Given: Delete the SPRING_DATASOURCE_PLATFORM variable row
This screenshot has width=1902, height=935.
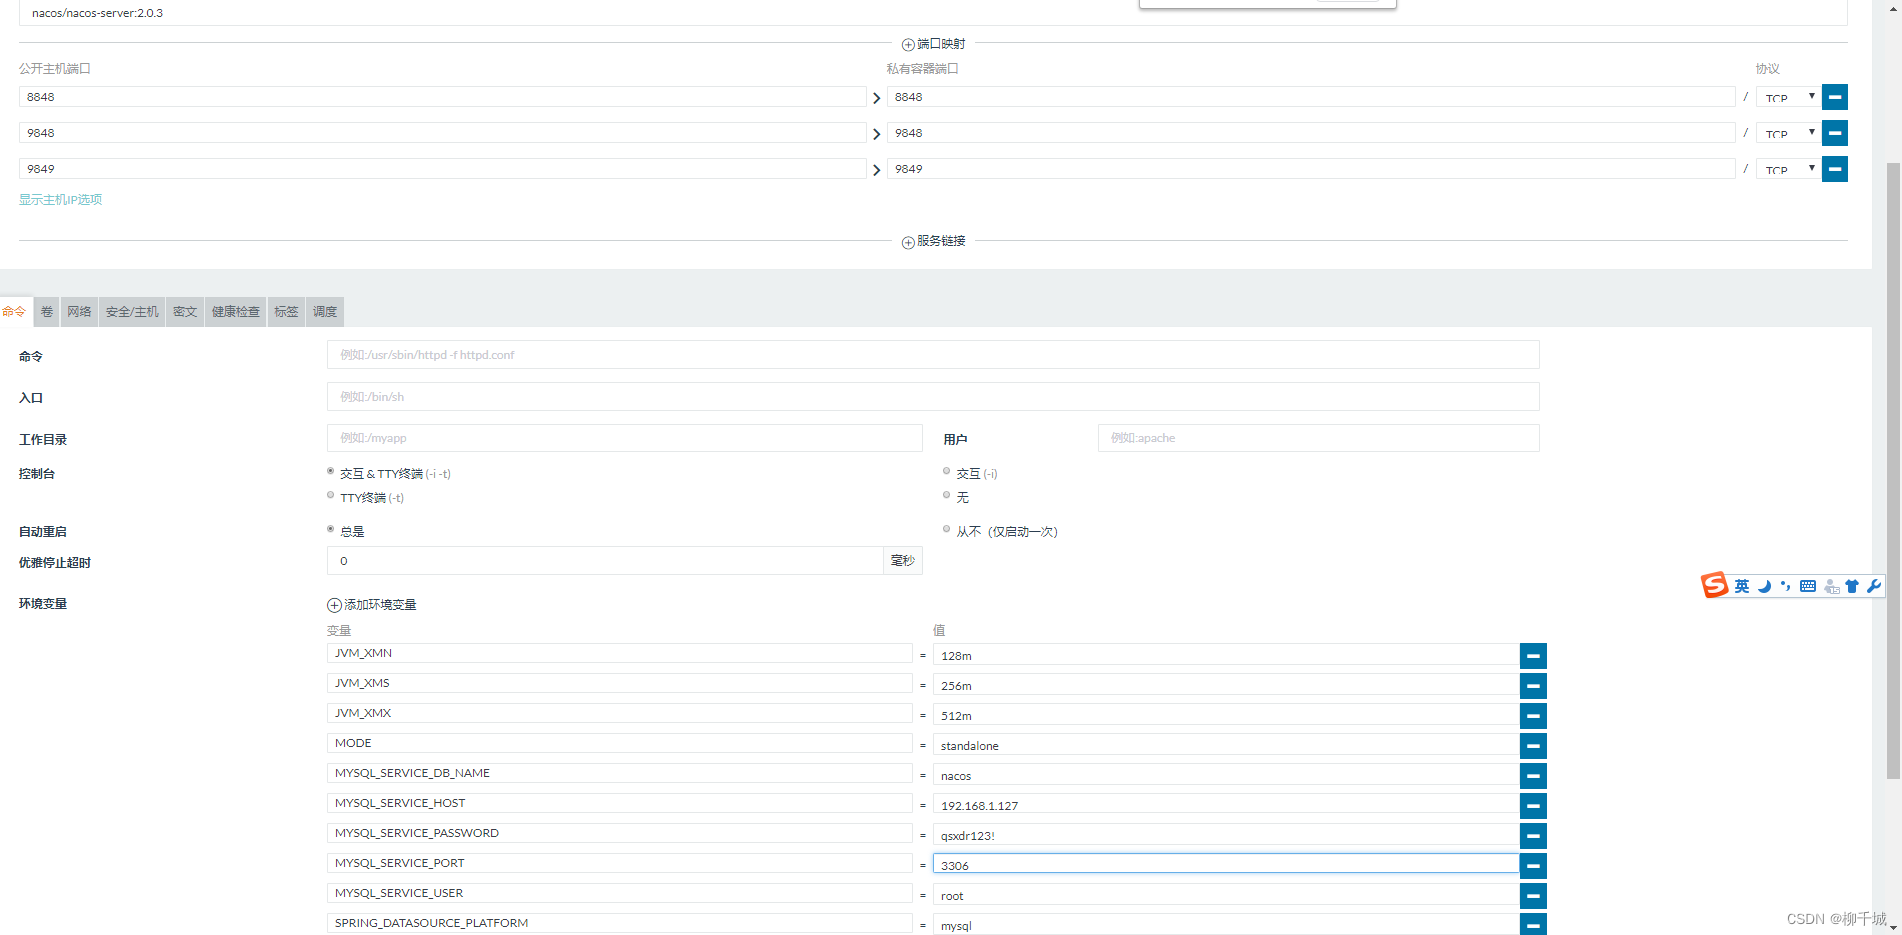Looking at the screenshot, I should coord(1533,925).
